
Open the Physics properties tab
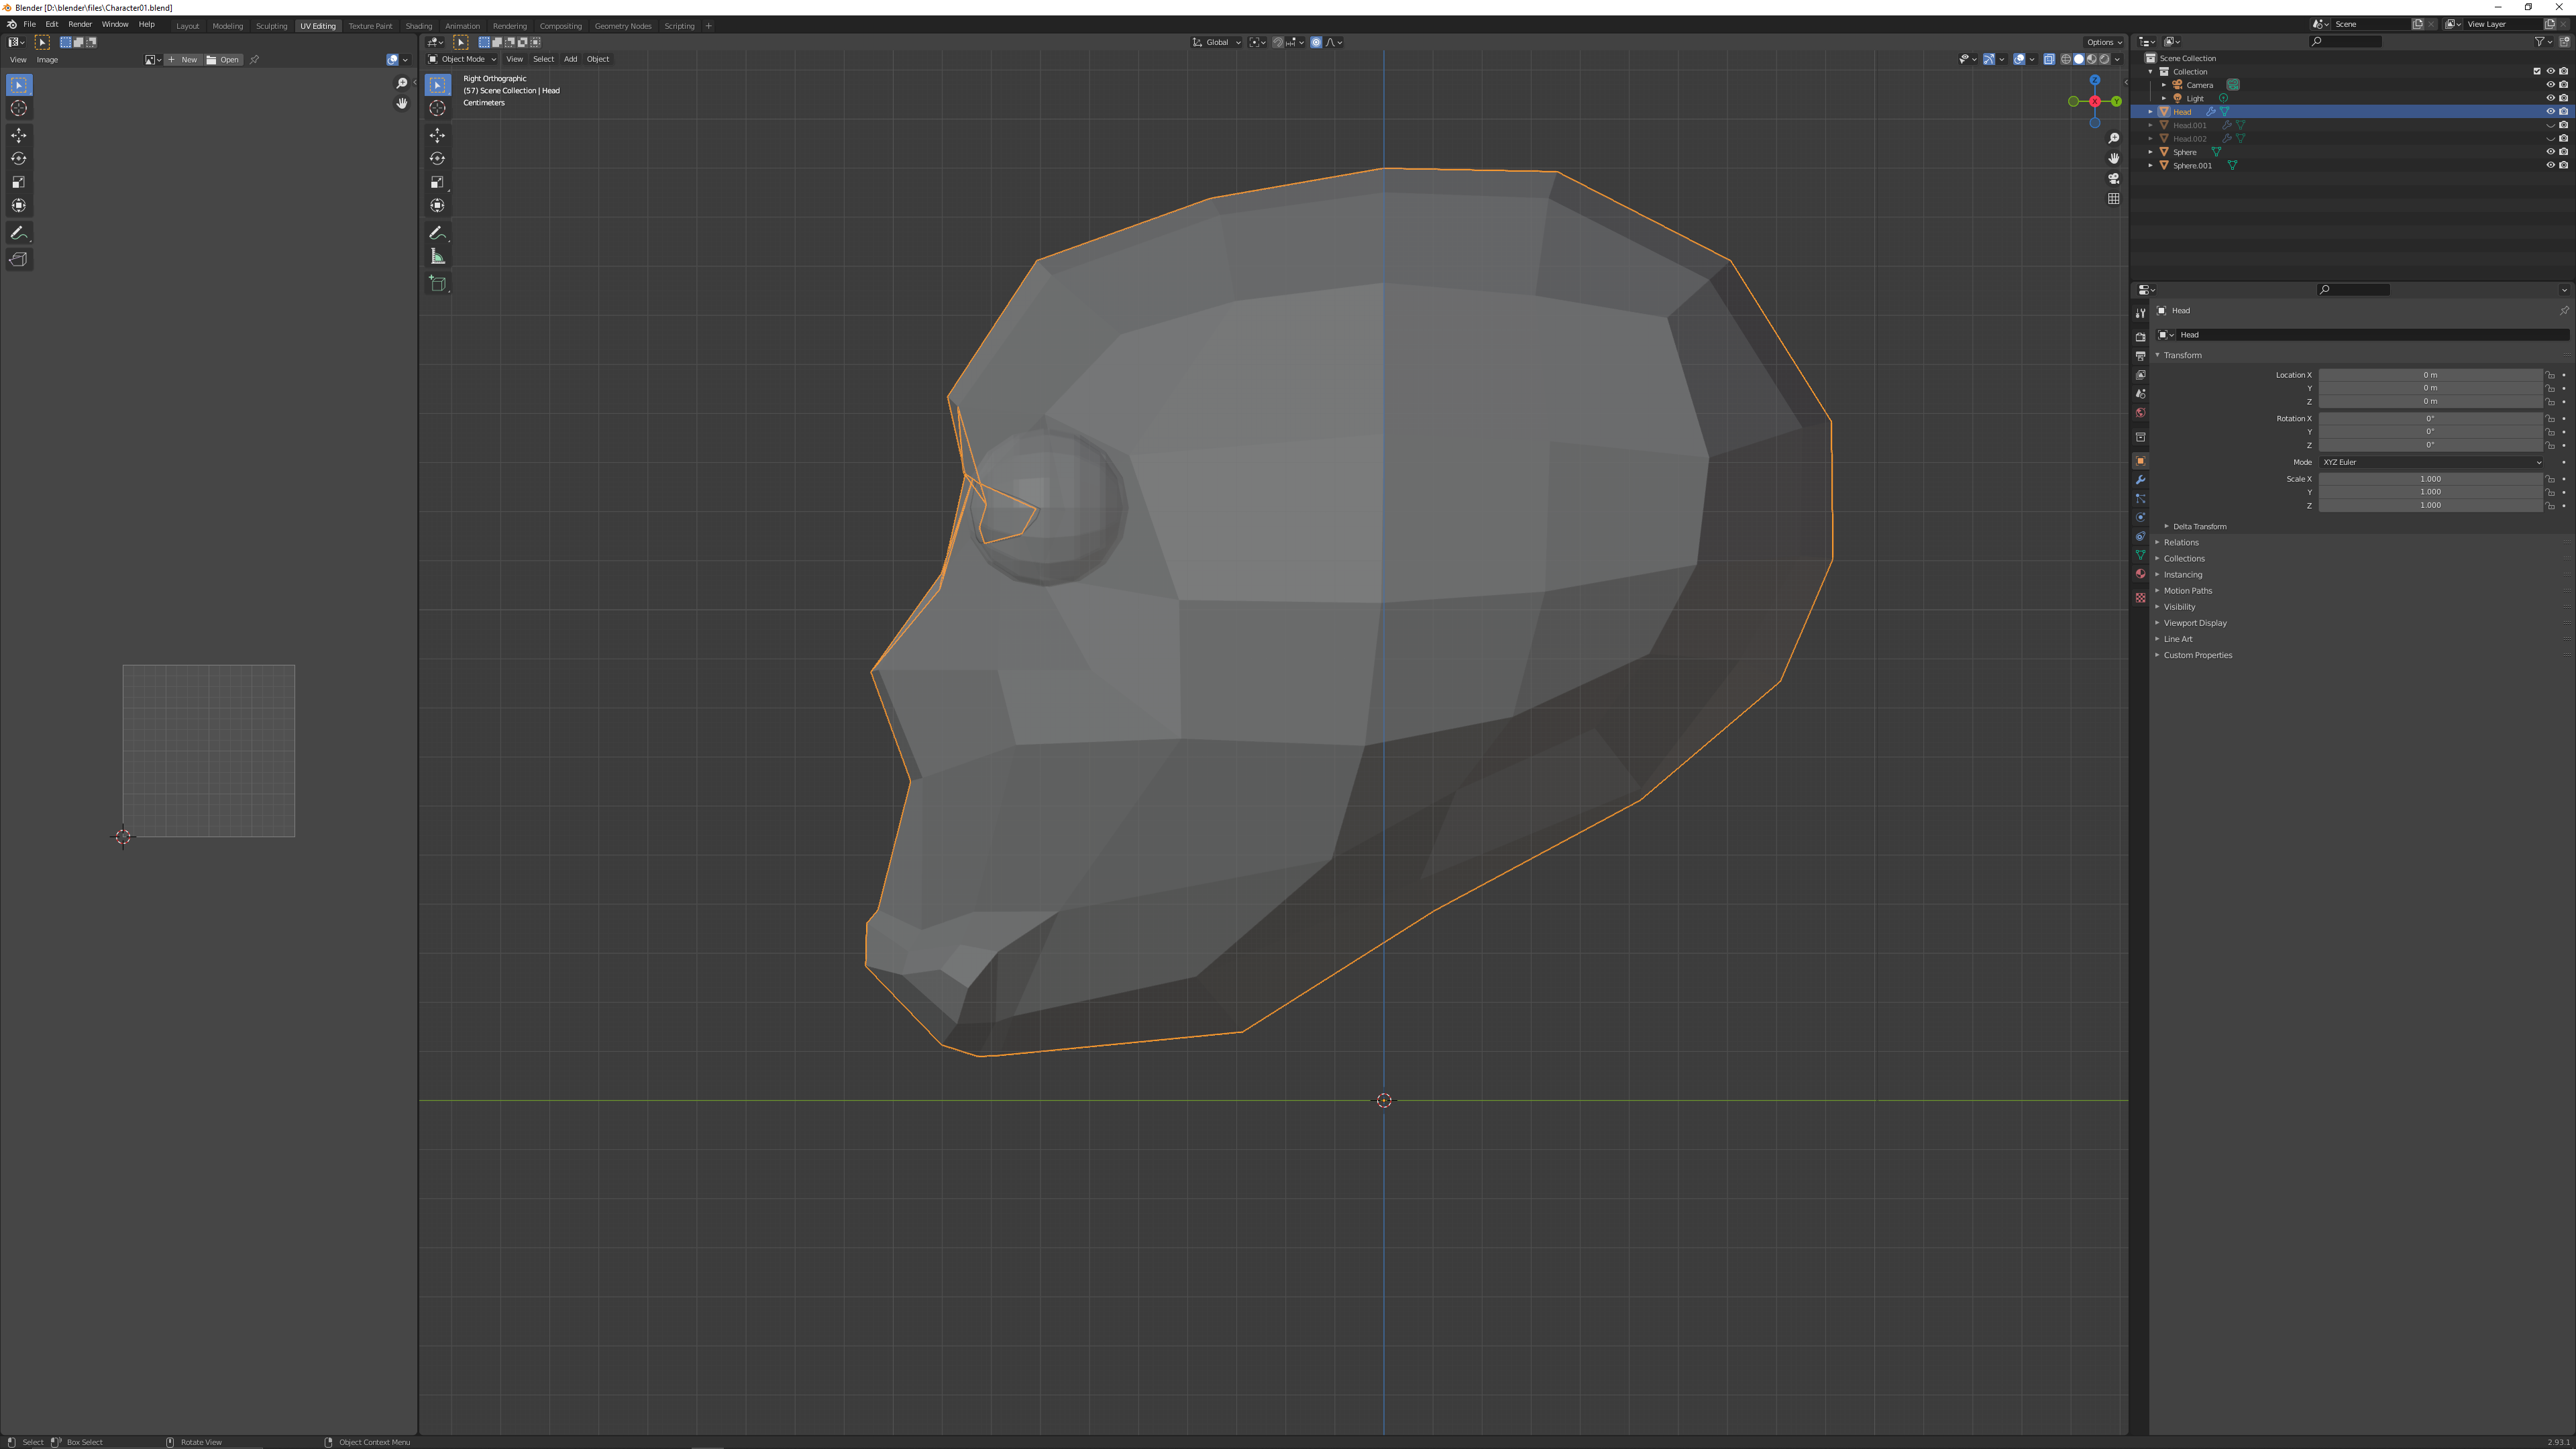click(2140, 518)
